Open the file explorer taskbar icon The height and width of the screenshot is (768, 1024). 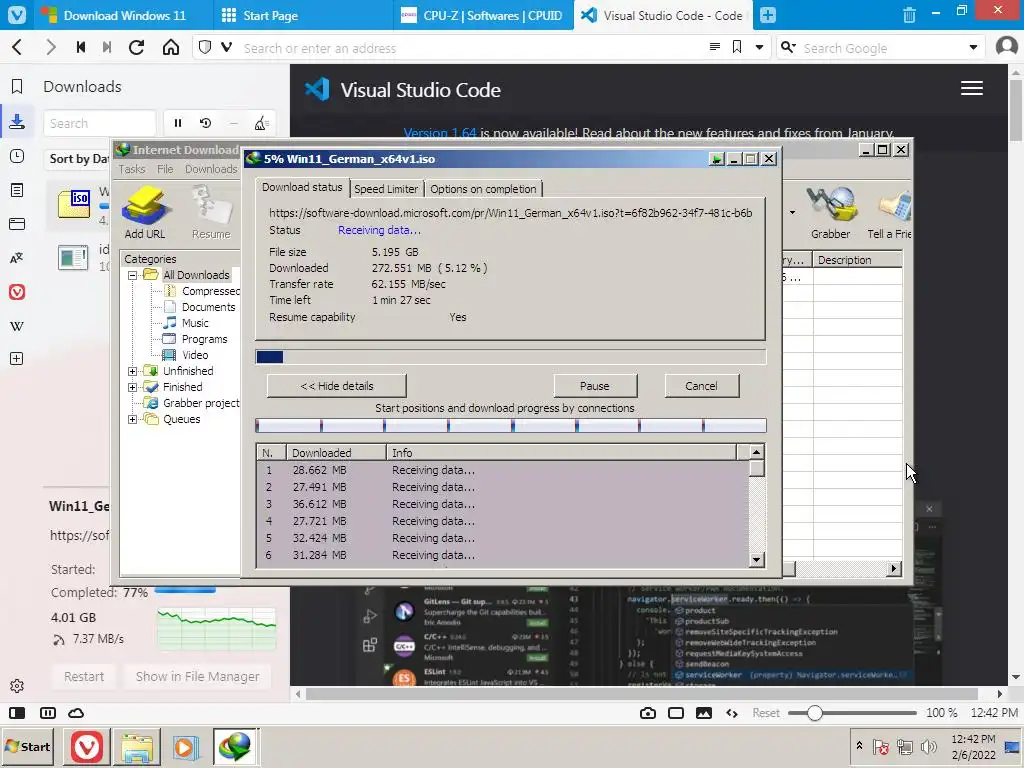coord(136,746)
